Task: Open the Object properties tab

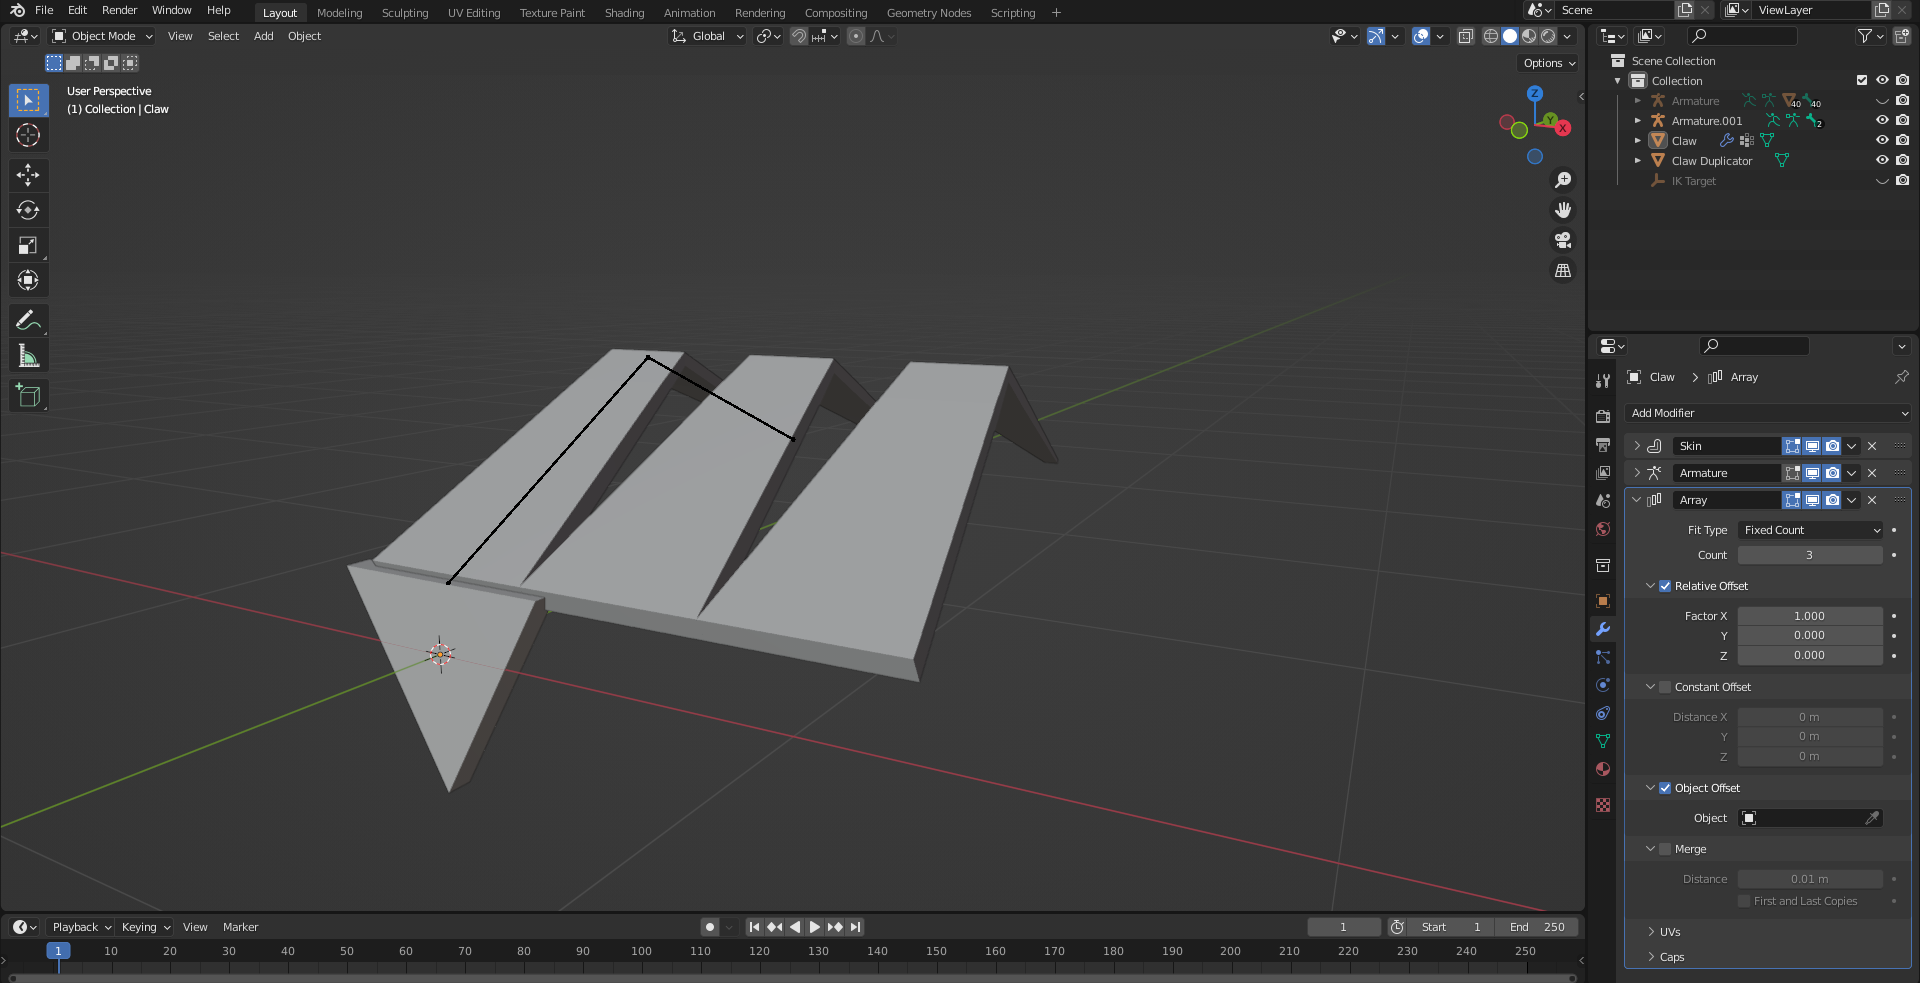Action: point(1603,601)
